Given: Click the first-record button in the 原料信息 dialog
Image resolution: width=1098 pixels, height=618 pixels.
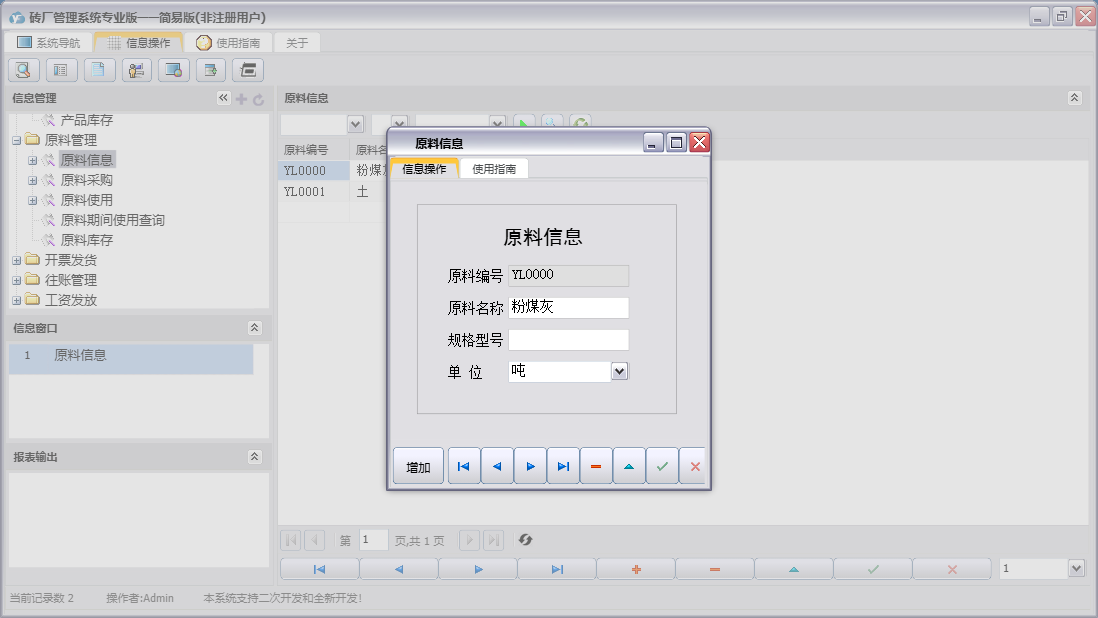Looking at the screenshot, I should pyautogui.click(x=464, y=467).
